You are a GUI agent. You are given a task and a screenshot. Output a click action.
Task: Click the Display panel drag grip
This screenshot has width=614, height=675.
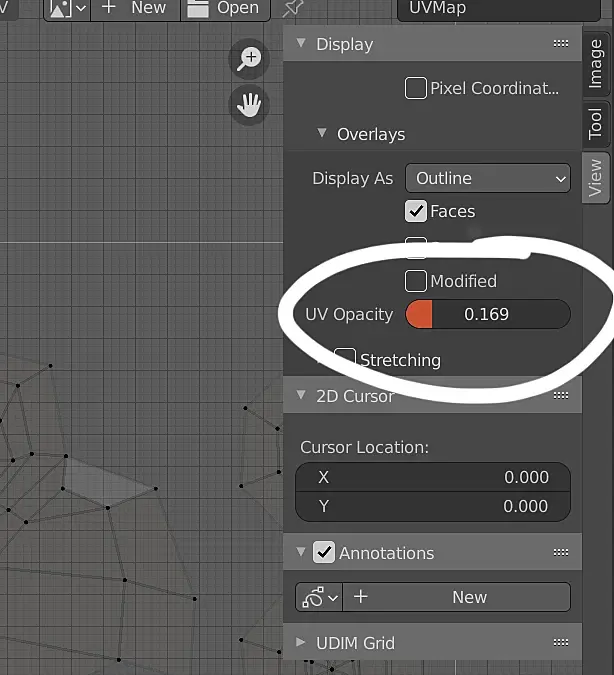point(561,43)
